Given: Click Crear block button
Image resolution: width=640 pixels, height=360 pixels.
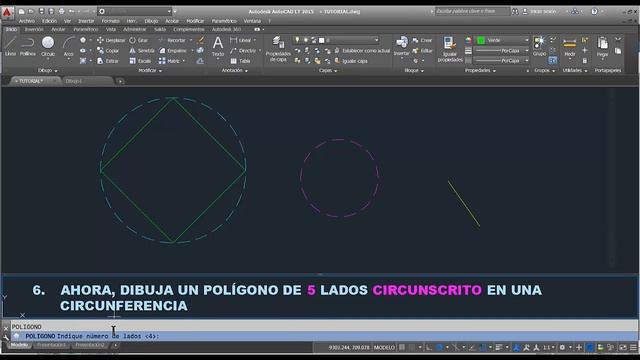Looking at the screenshot, I should 422,40.
